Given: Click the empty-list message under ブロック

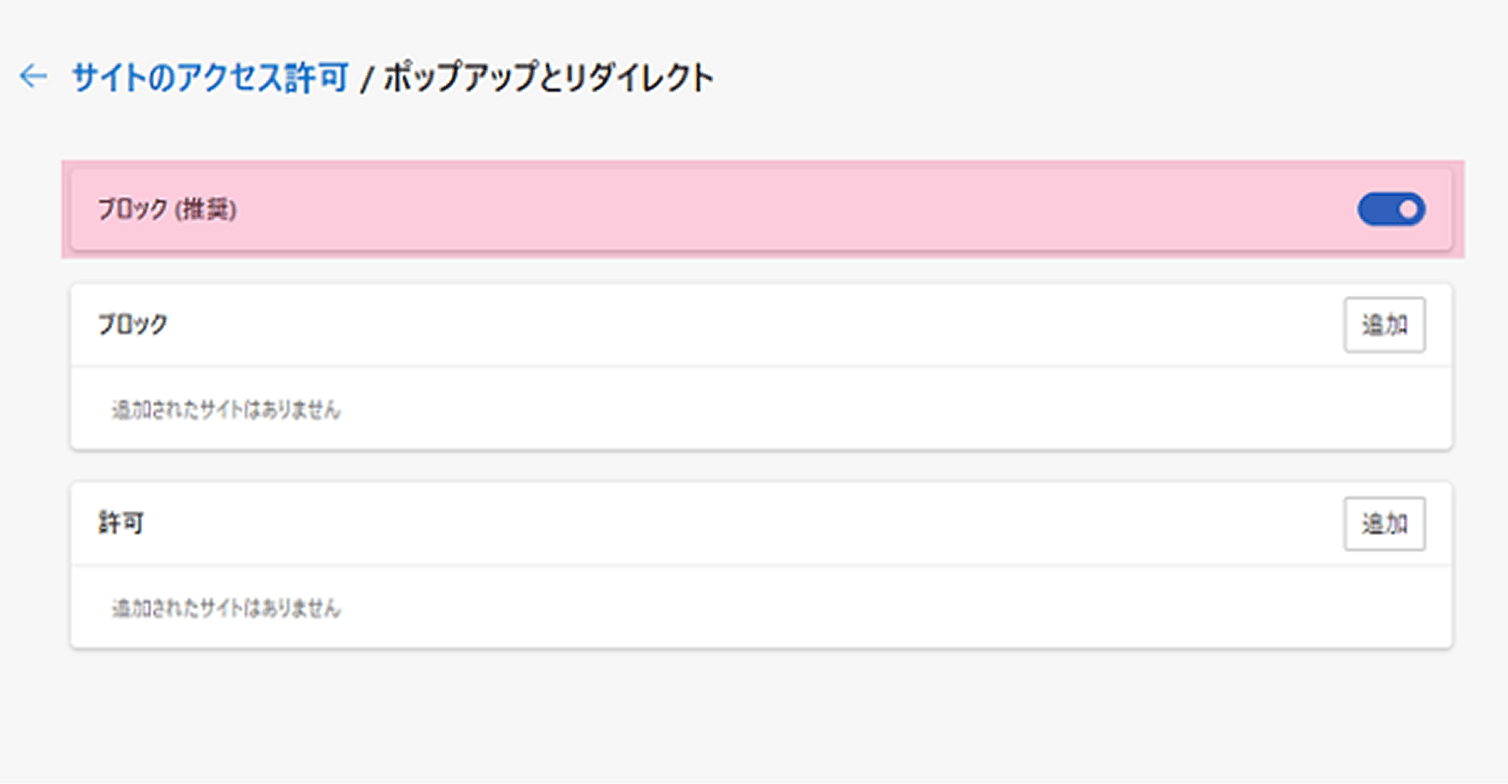Looking at the screenshot, I should (226, 410).
